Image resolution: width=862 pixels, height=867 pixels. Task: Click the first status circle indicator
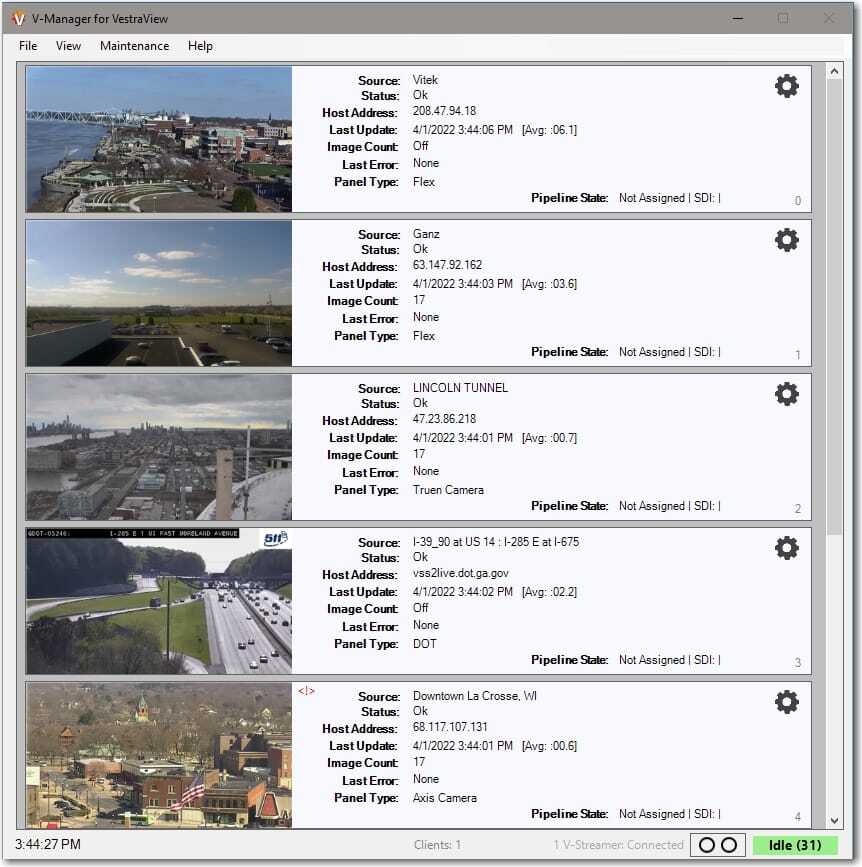(x=707, y=845)
